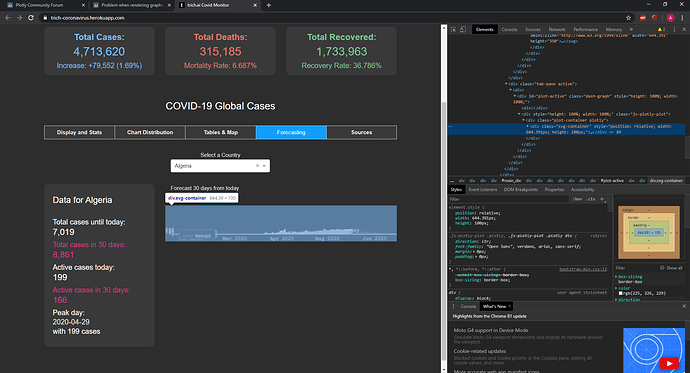Open the DOM Breakpoints sidebar tab

coord(521,190)
